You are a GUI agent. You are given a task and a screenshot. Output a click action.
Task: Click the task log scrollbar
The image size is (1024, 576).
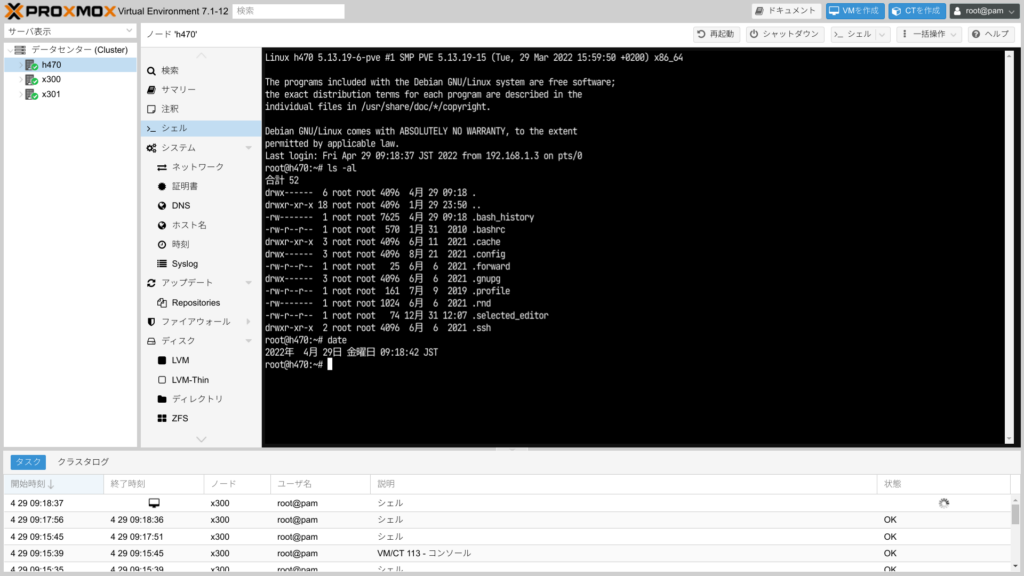tap(1015, 532)
